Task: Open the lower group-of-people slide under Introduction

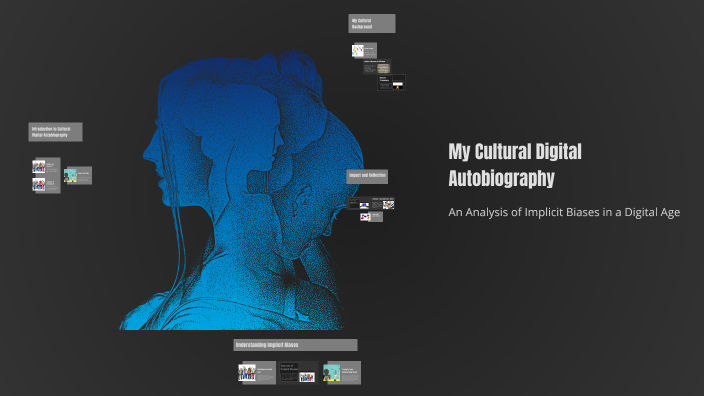Action: pos(46,185)
